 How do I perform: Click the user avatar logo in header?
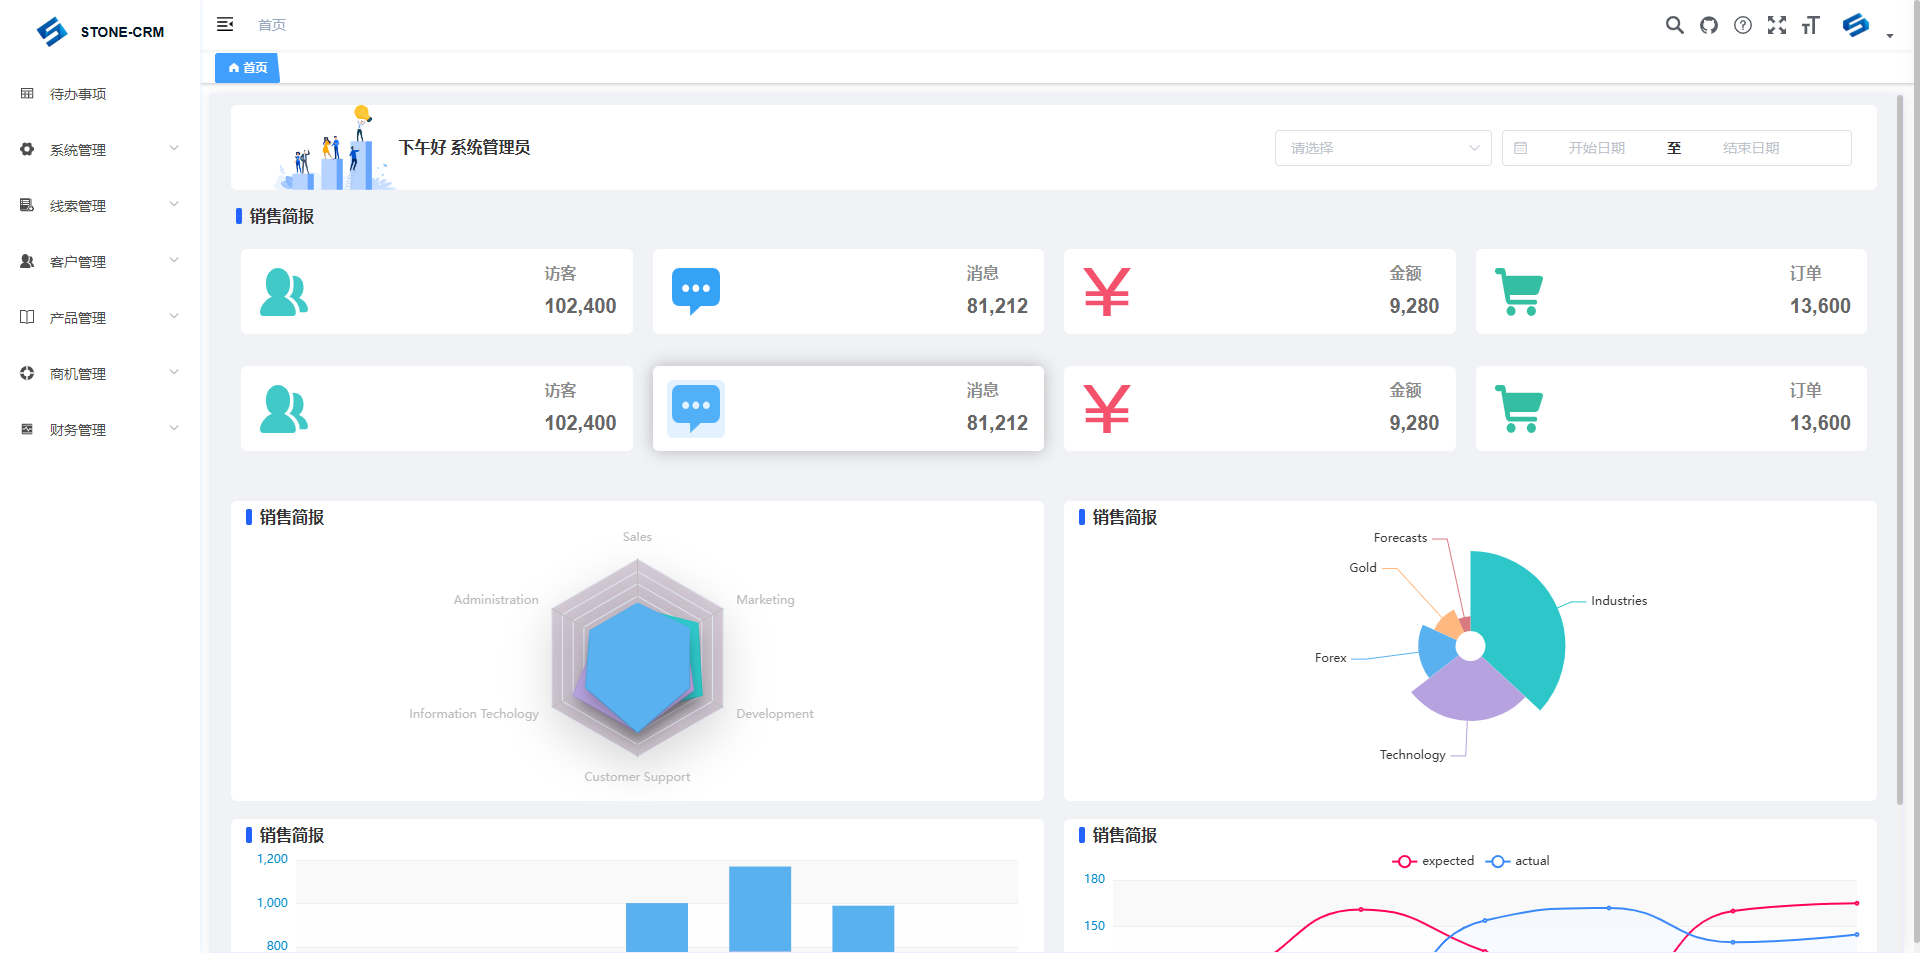(1856, 25)
